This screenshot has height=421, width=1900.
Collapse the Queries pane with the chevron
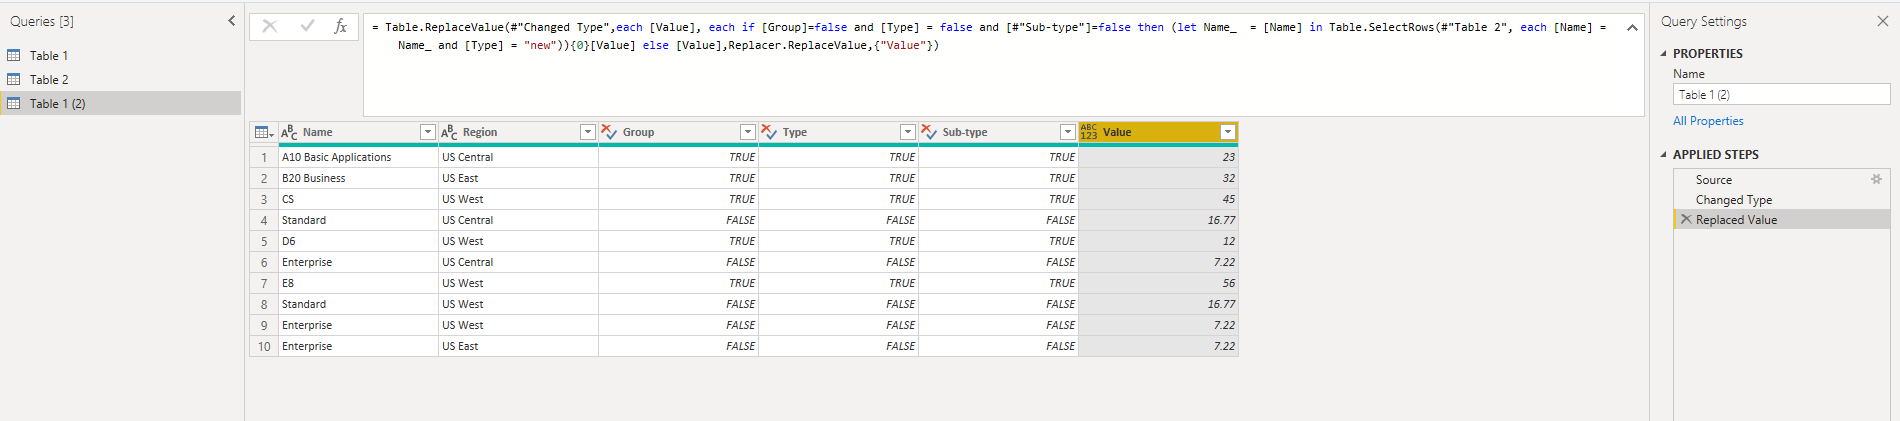[231, 20]
